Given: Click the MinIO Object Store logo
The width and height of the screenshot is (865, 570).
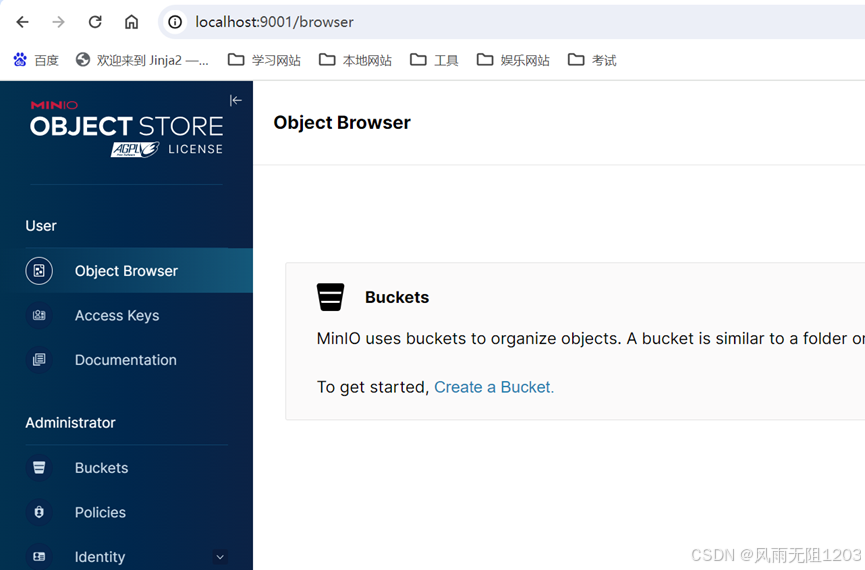Looking at the screenshot, I should (x=126, y=129).
